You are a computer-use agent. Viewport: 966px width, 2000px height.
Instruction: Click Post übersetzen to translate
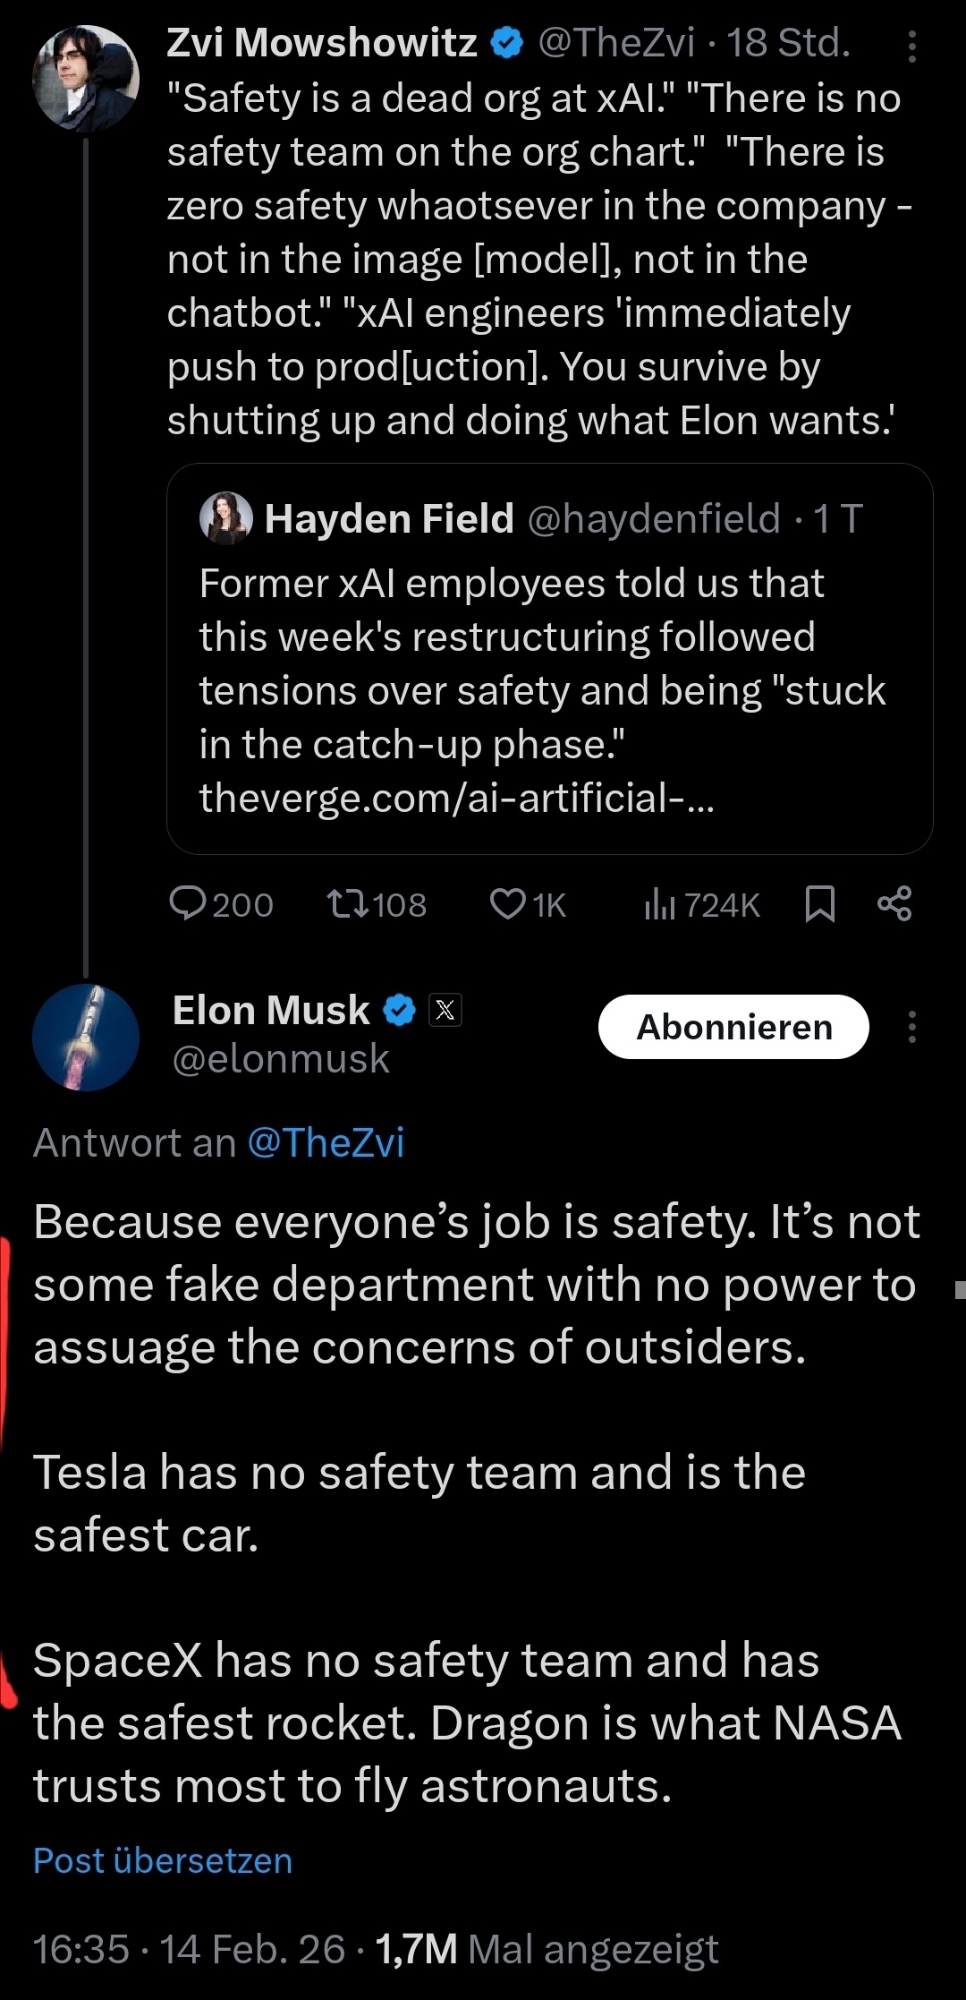click(163, 1860)
